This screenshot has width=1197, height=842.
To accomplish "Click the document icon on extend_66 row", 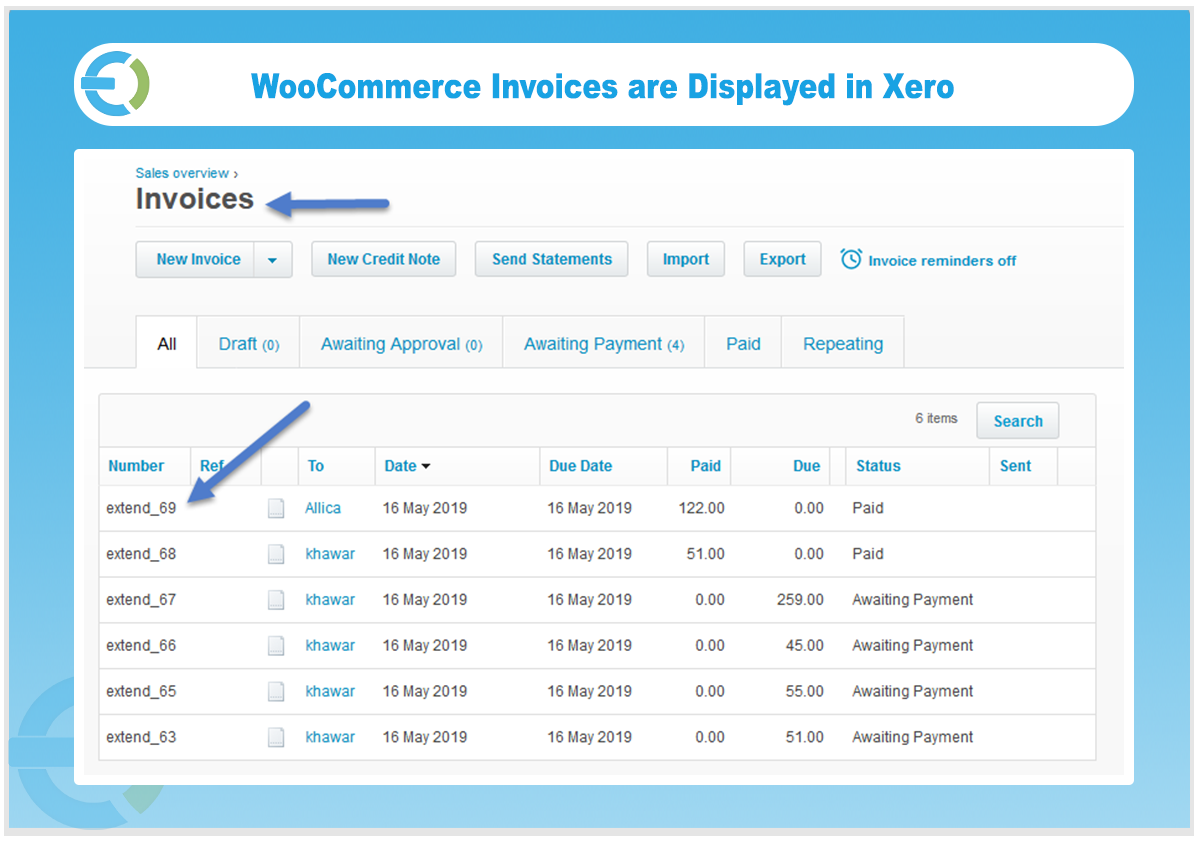I will (x=276, y=645).
